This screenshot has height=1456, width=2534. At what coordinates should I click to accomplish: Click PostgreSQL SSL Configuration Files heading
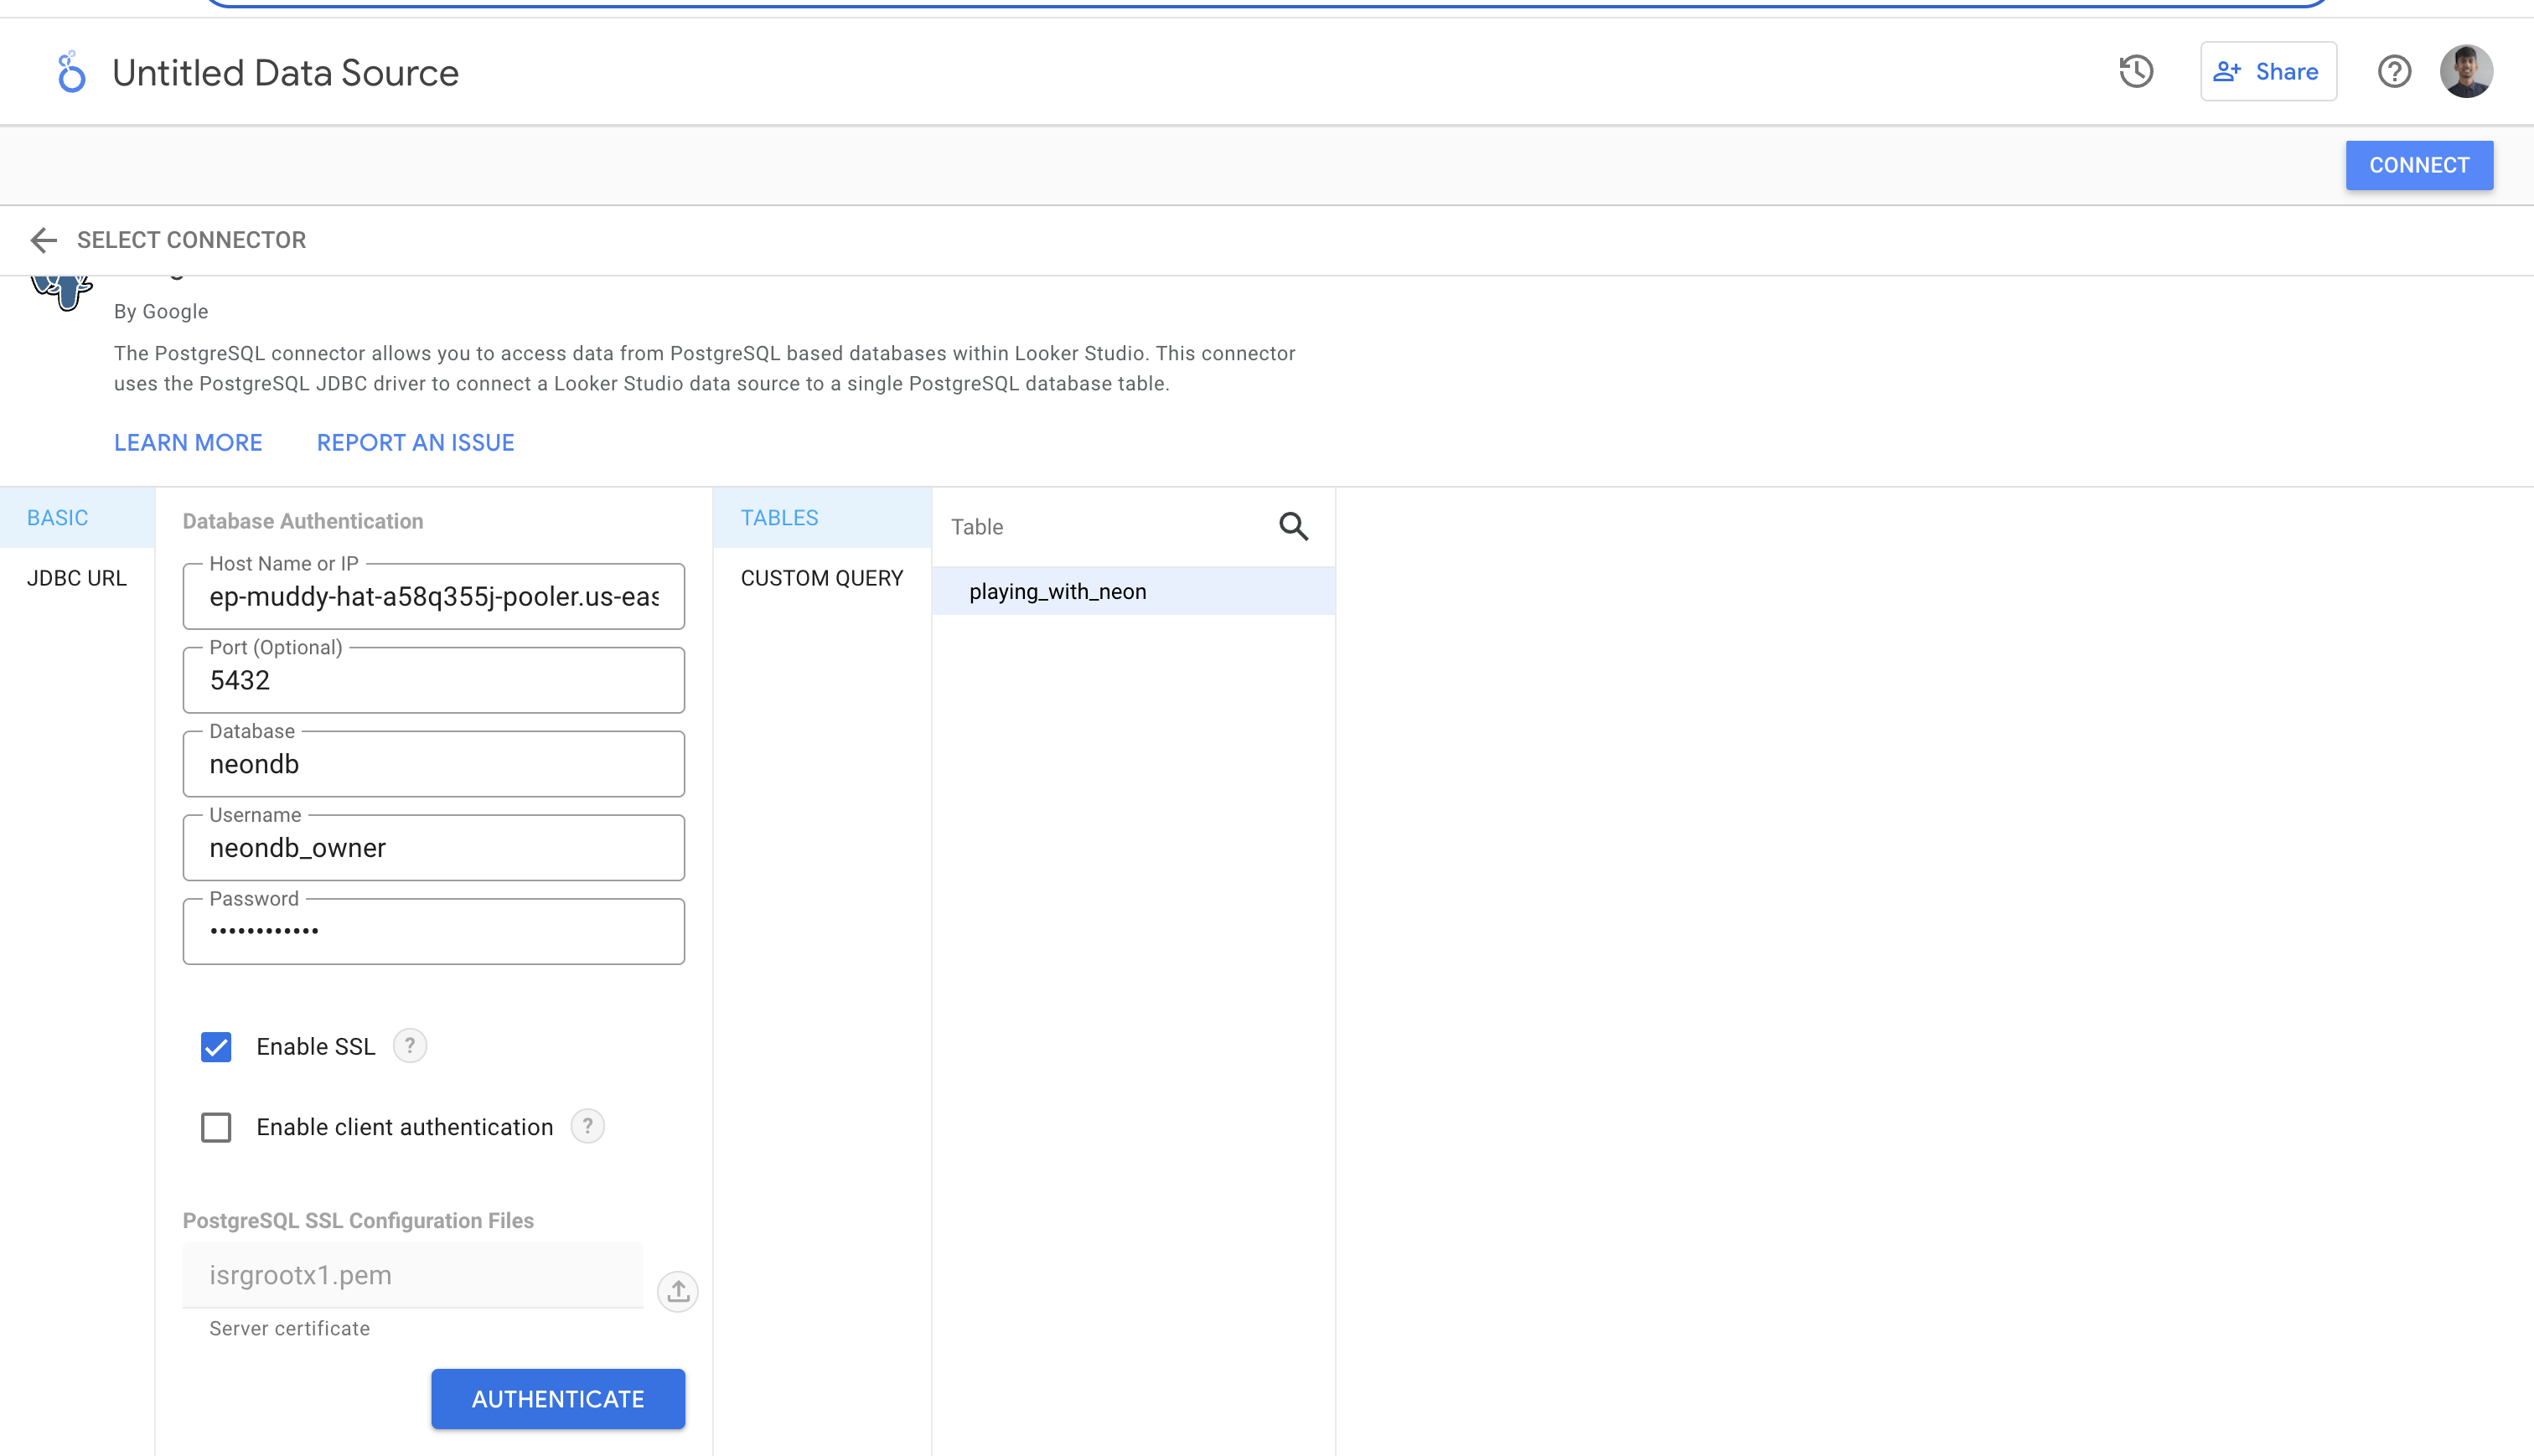[x=358, y=1221]
